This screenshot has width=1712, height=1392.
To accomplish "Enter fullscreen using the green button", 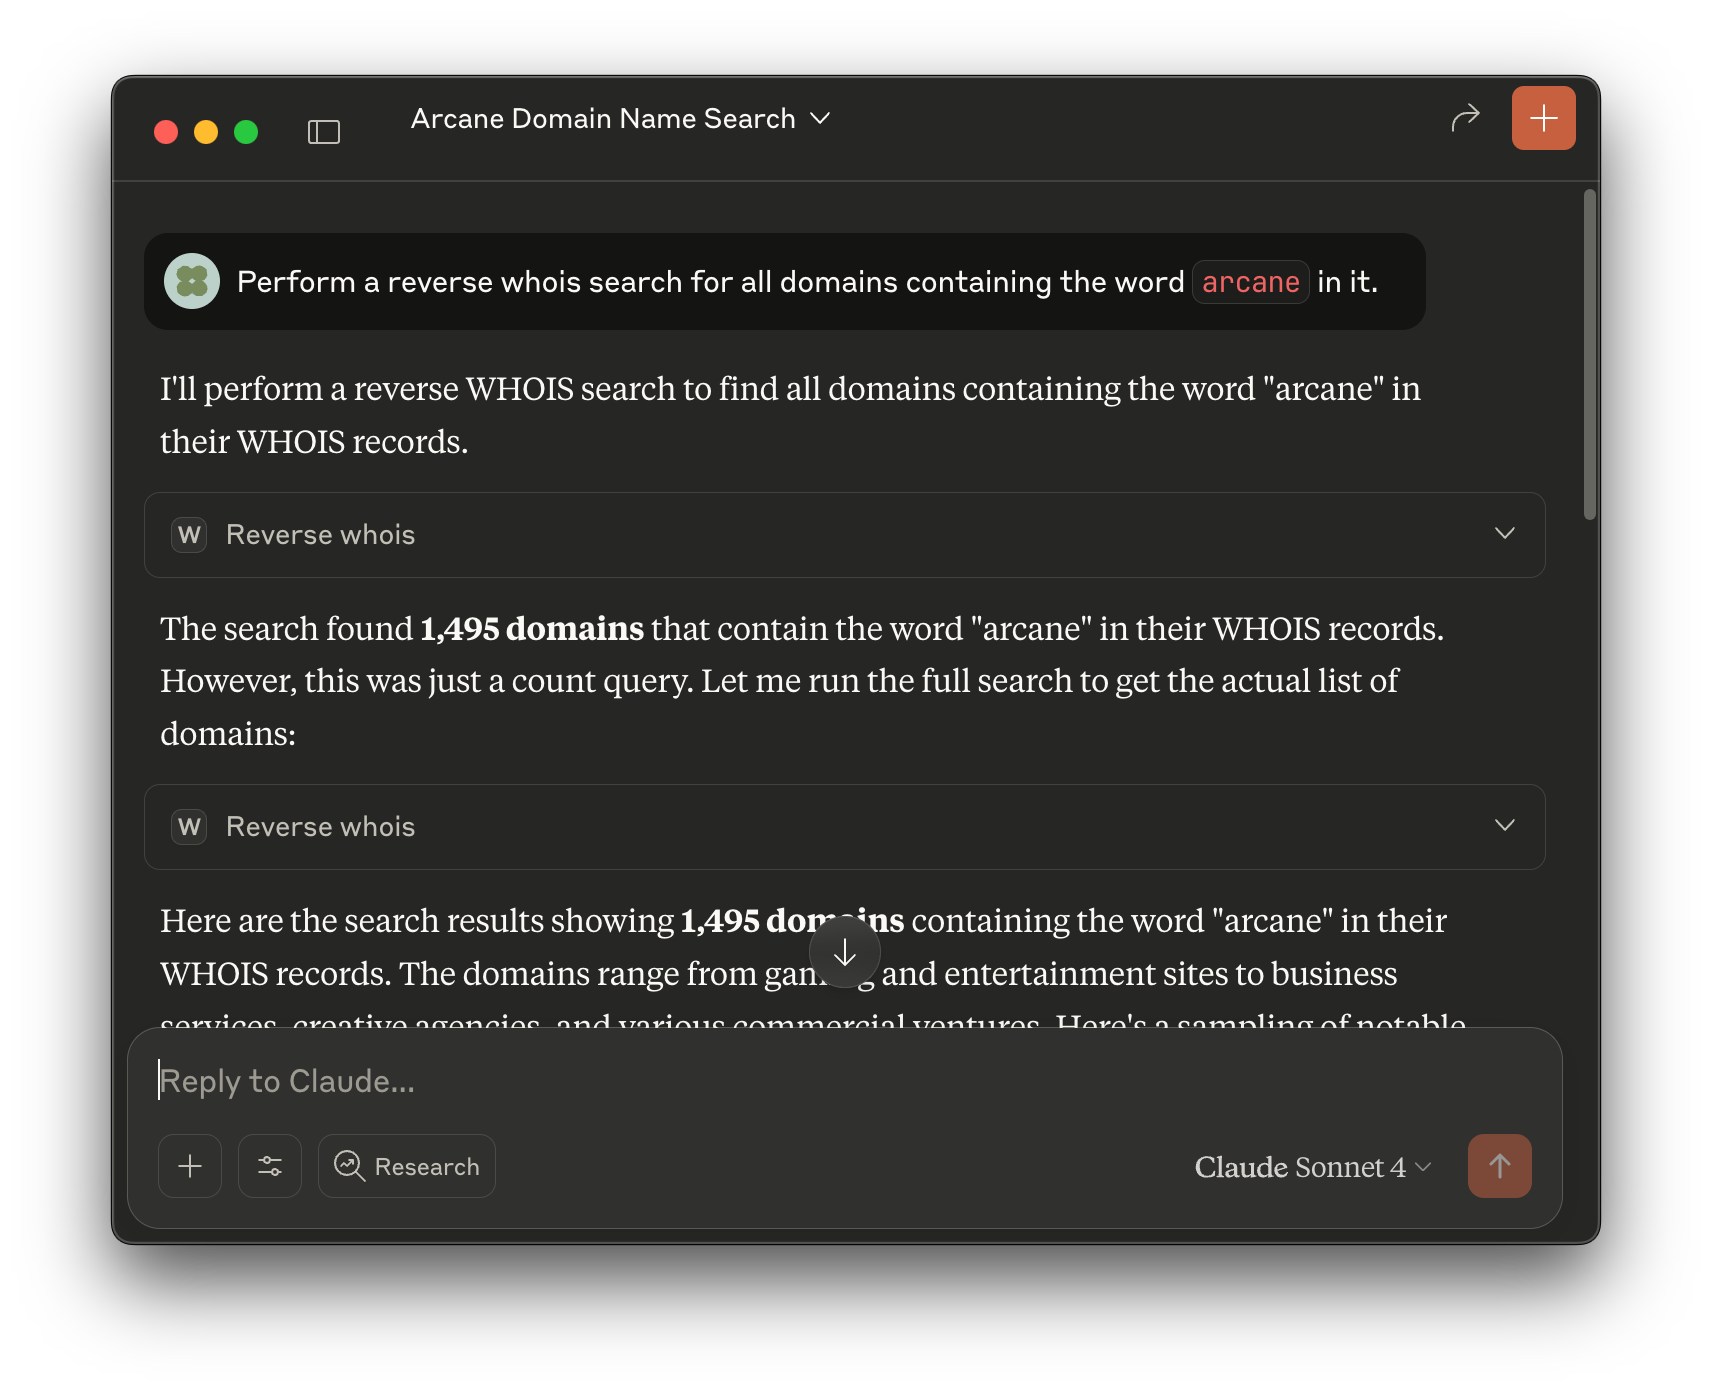I will coord(246,132).
